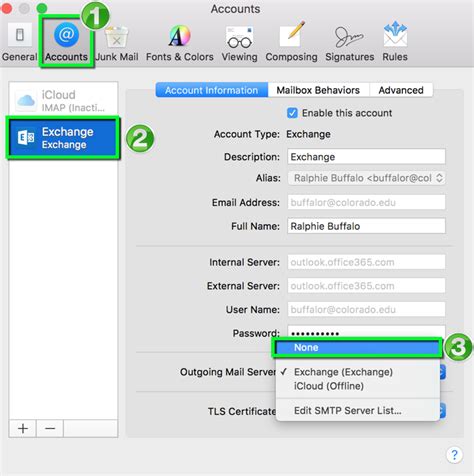Image resolution: width=474 pixels, height=476 pixels.
Task: Open Viewing preferences glasses icon
Action: coord(239,37)
